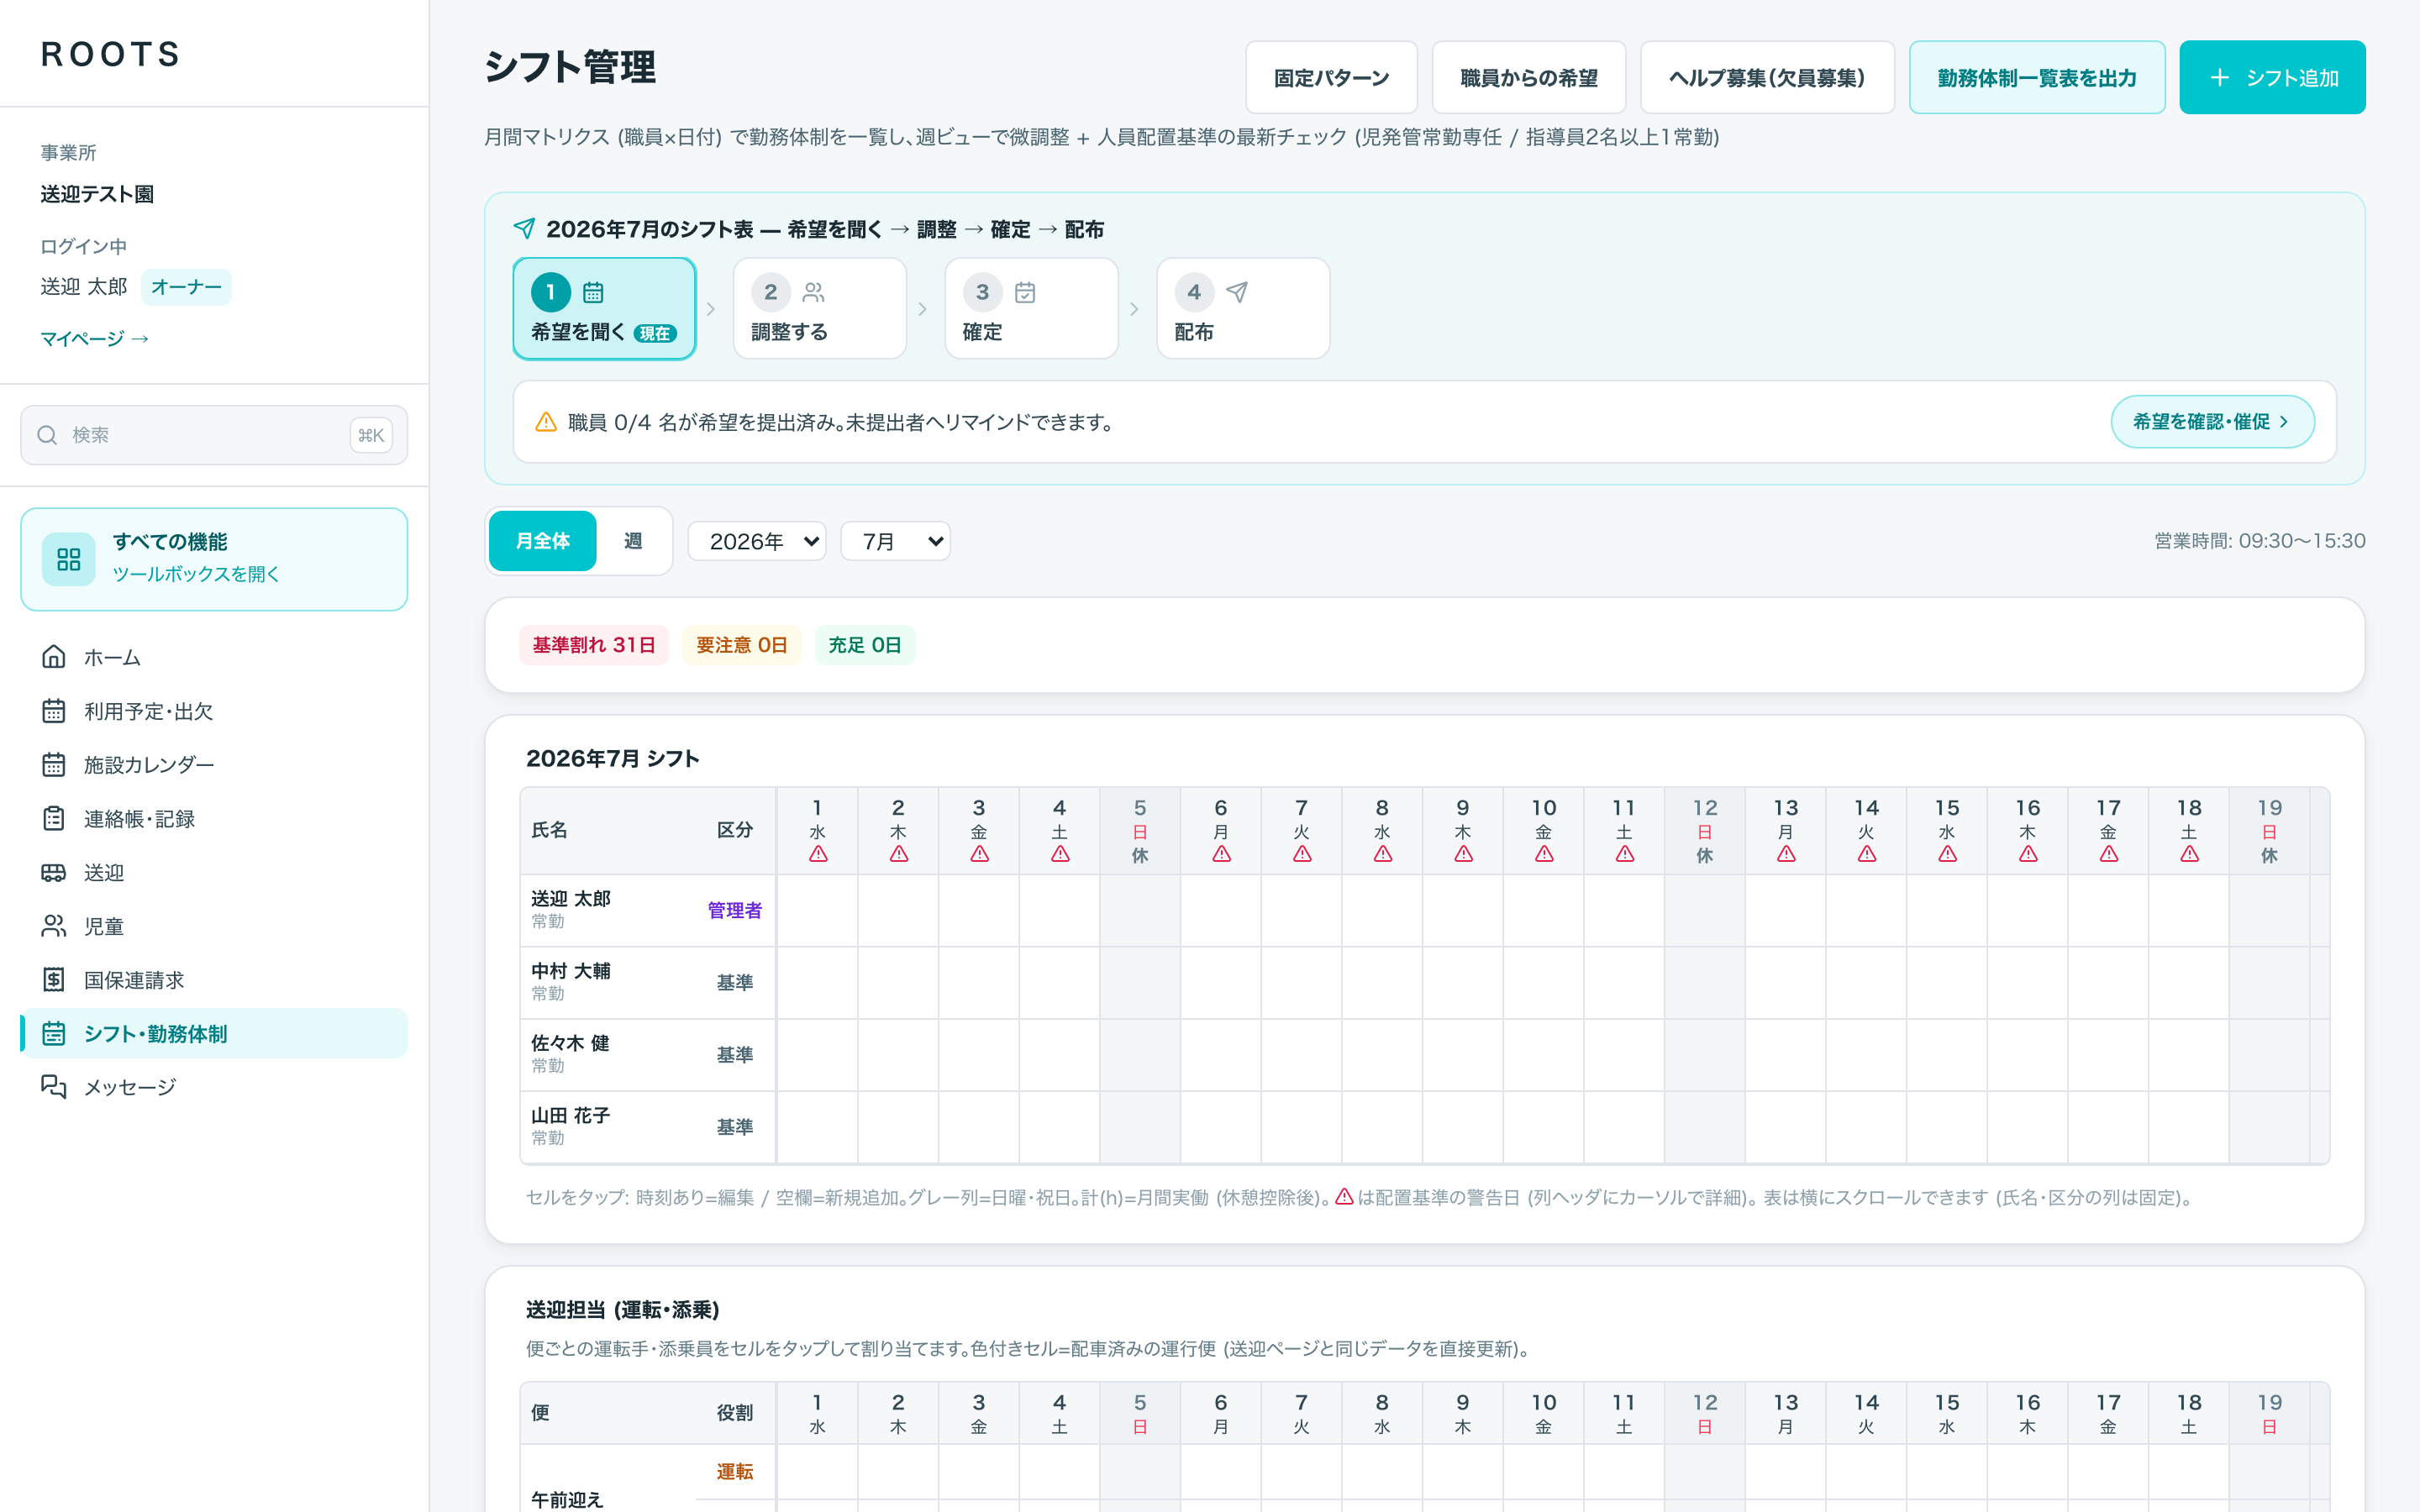Click 山田 花子 row name
Image resolution: width=2420 pixels, height=1512 pixels.
[x=570, y=1115]
